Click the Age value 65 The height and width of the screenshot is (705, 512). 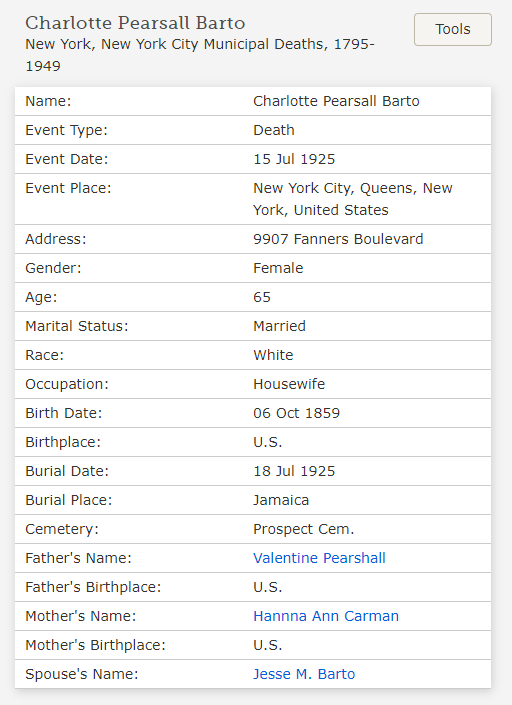click(x=262, y=297)
